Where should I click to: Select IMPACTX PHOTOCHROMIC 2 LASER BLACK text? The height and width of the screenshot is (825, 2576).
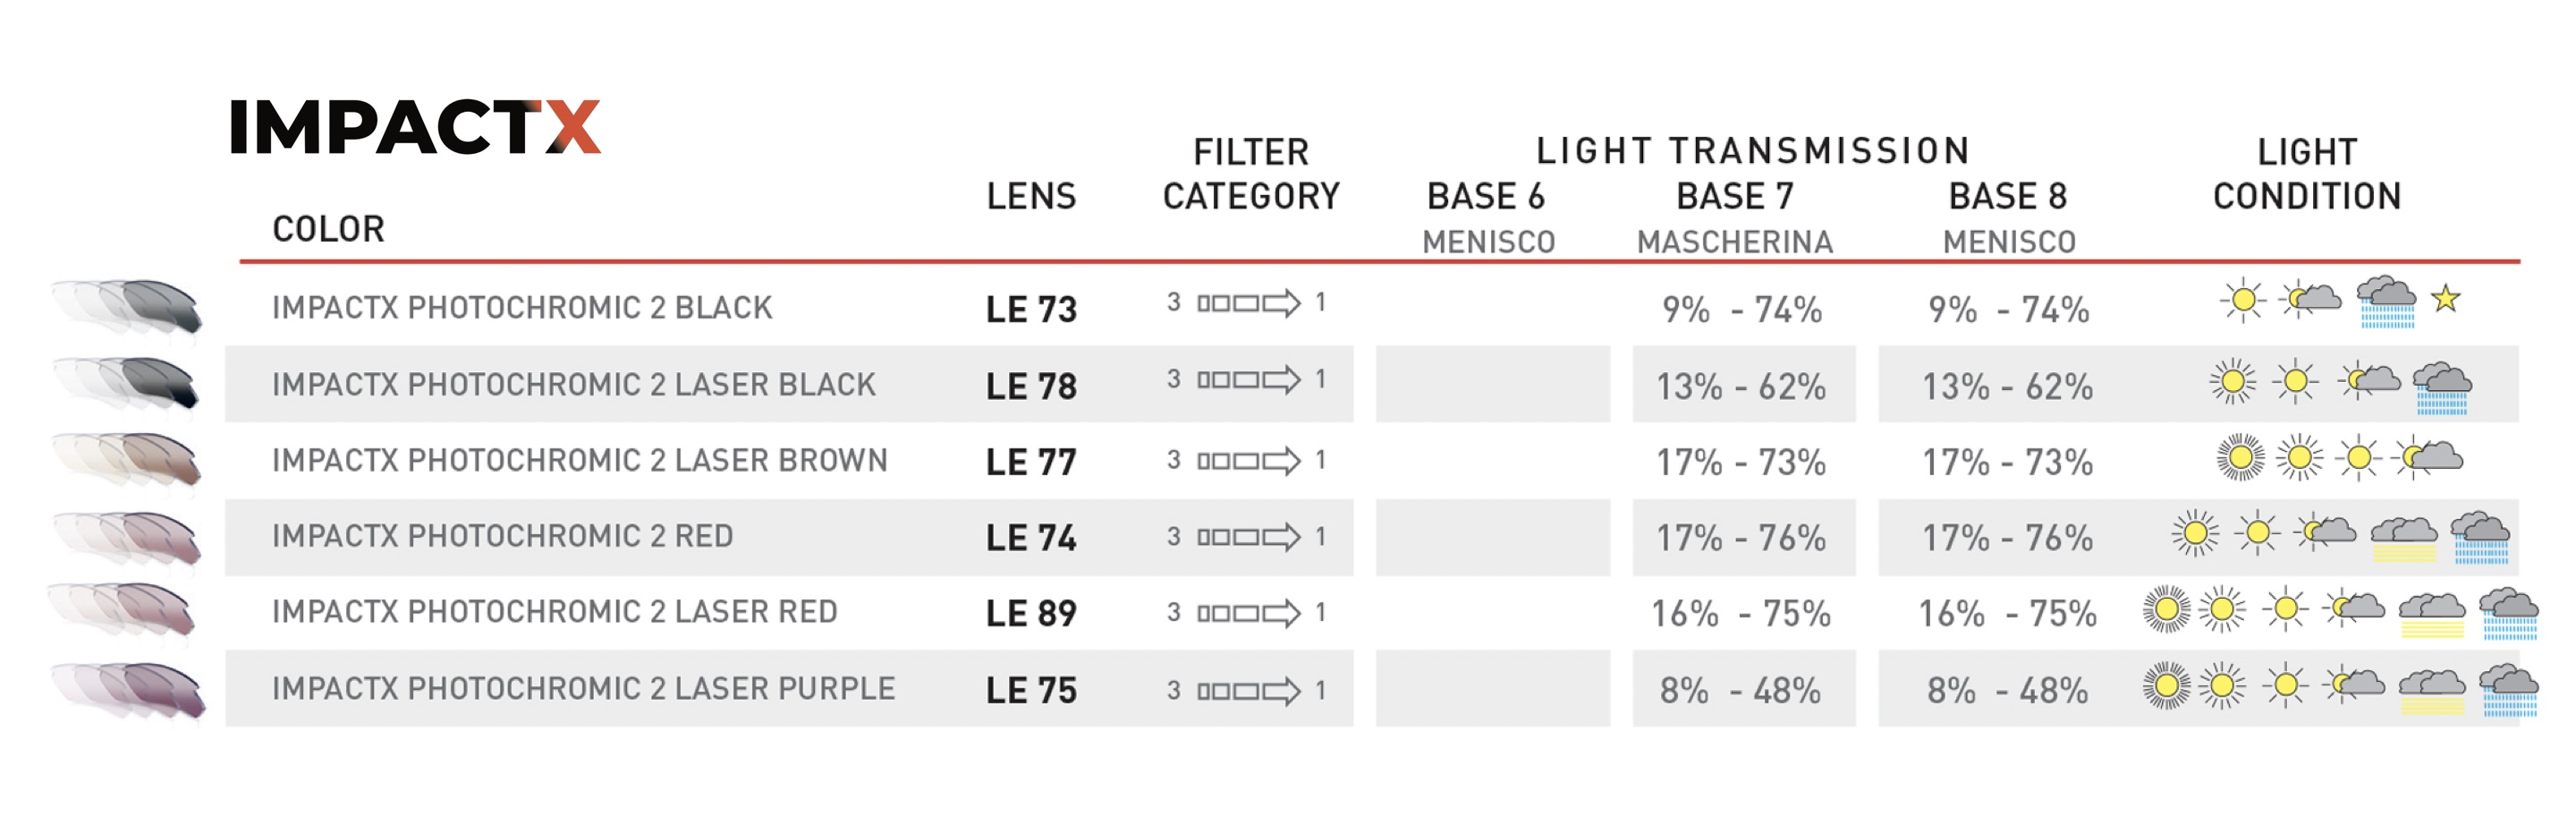click(x=573, y=384)
